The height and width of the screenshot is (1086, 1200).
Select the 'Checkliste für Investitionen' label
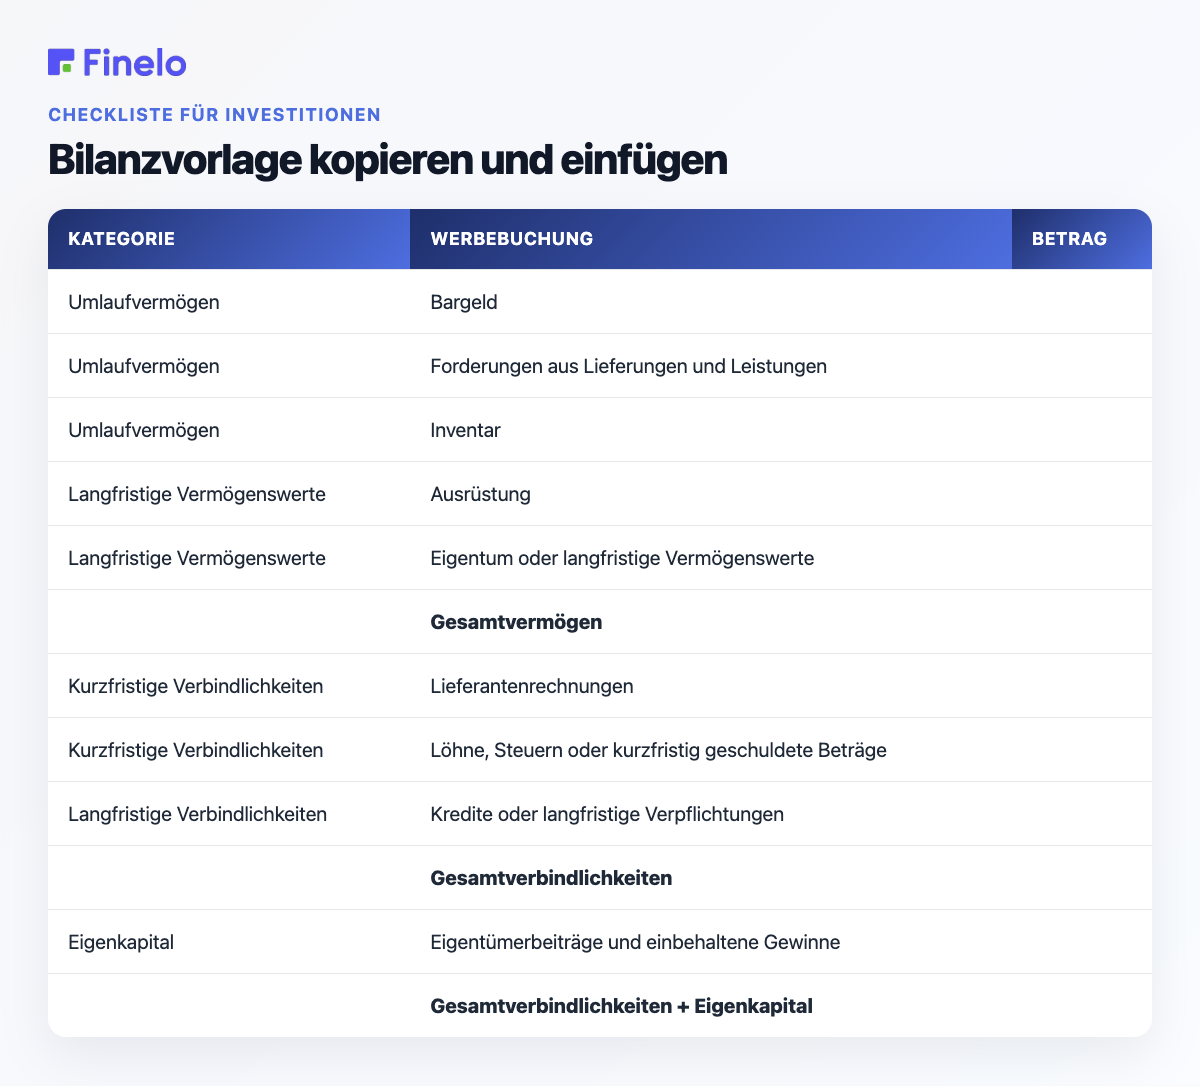click(214, 114)
